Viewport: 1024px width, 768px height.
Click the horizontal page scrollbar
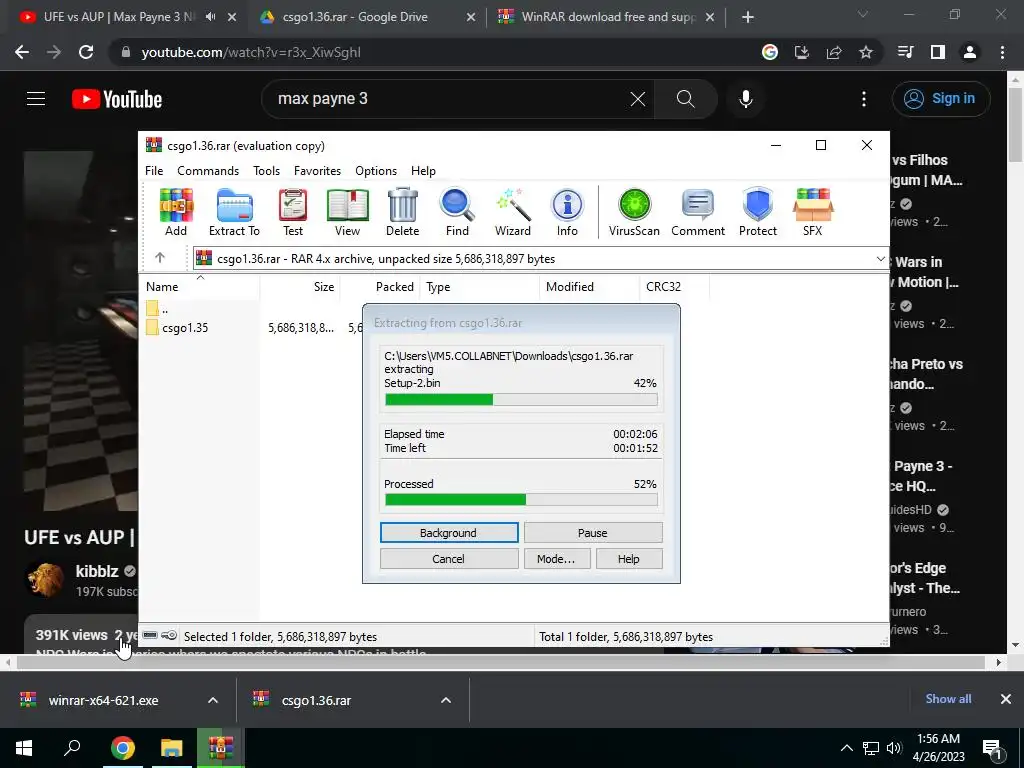click(501, 662)
